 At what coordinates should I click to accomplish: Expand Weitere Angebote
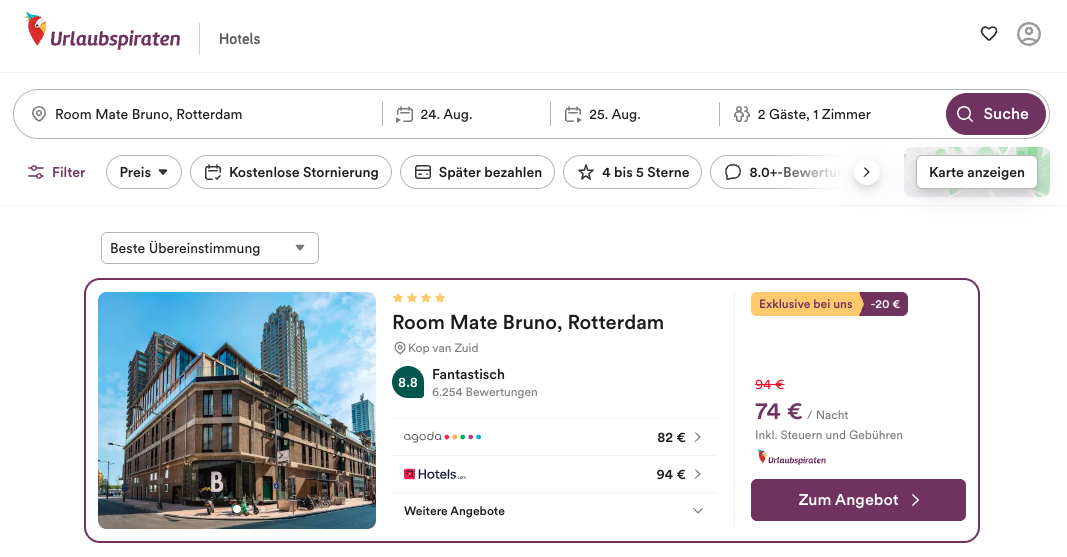pyautogui.click(x=555, y=511)
